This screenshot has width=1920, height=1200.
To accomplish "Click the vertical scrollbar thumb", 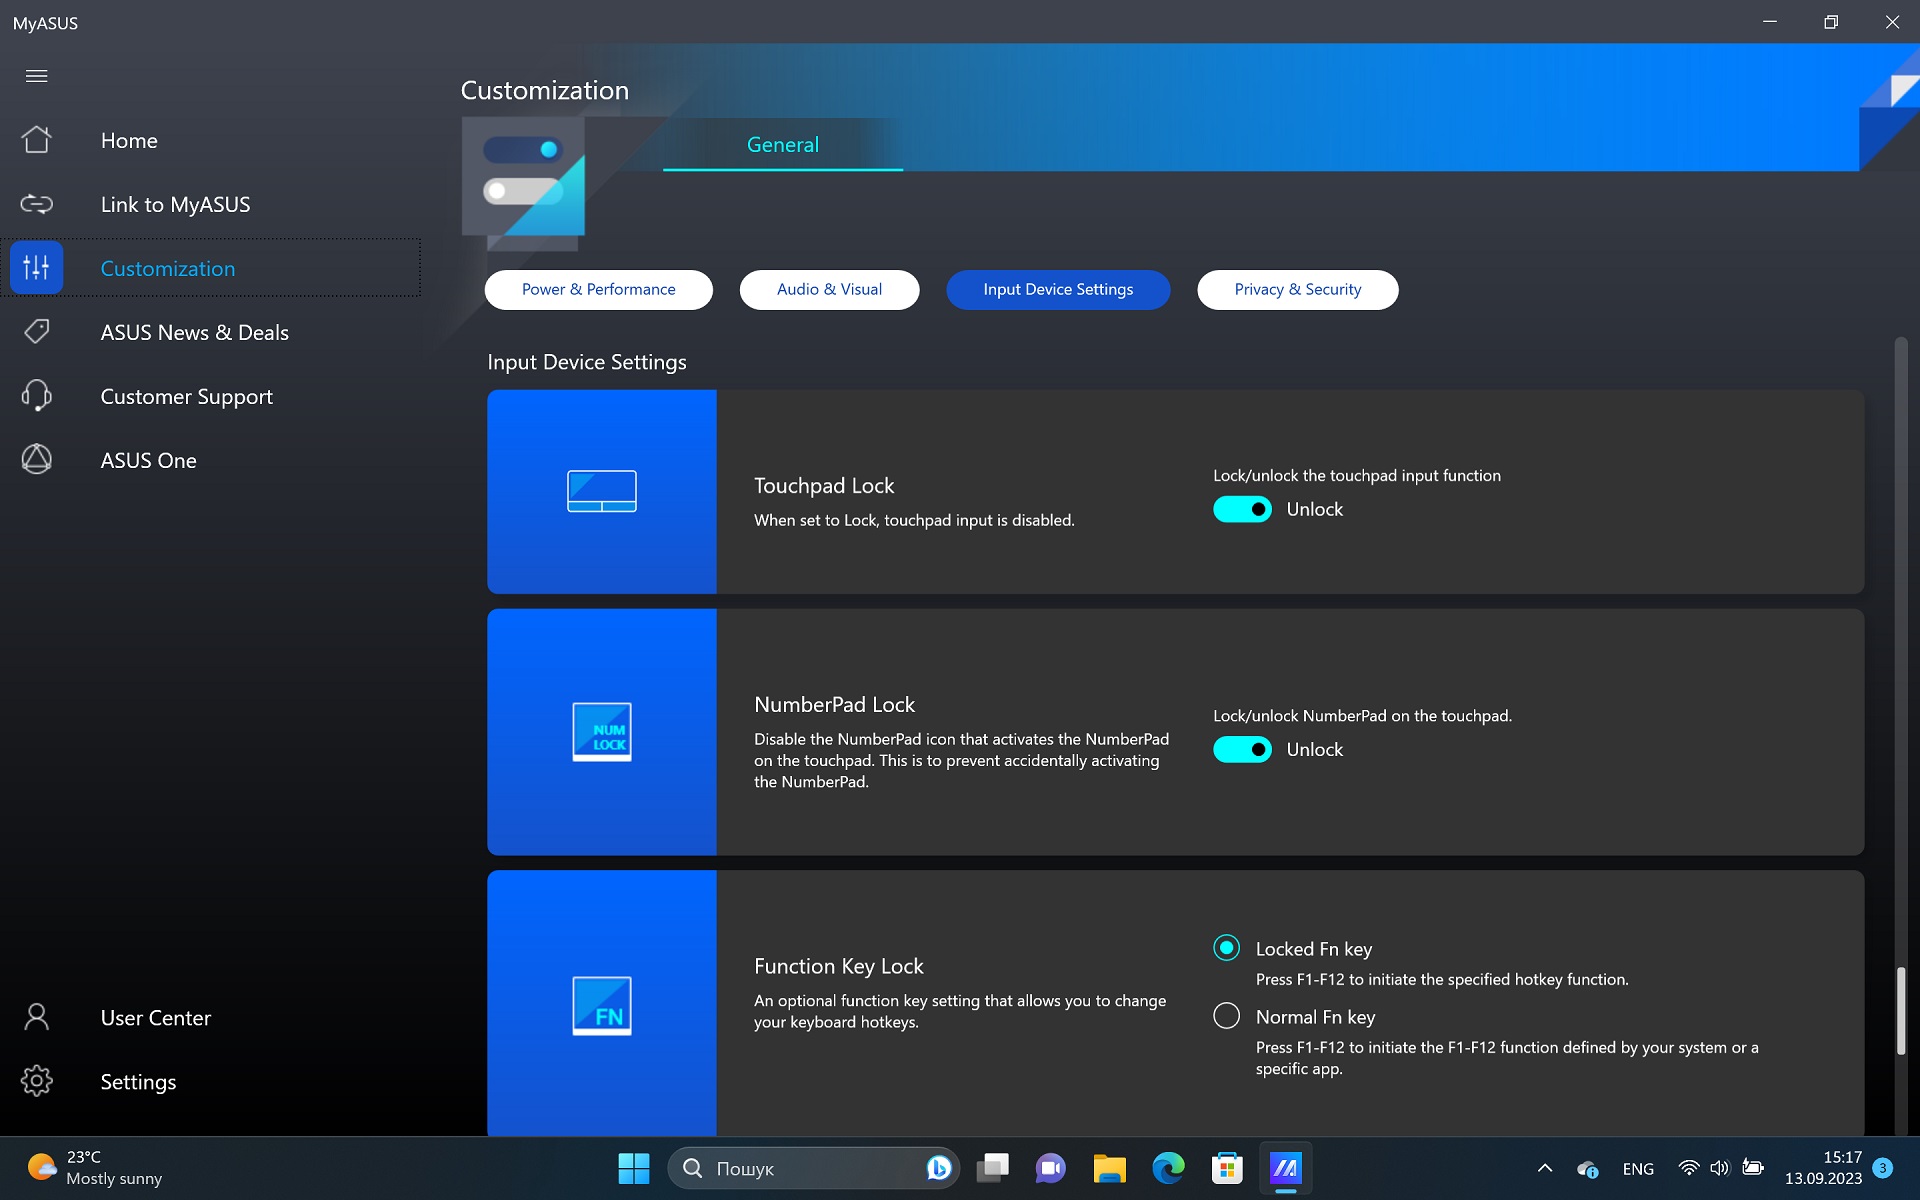I will 1901,1011.
